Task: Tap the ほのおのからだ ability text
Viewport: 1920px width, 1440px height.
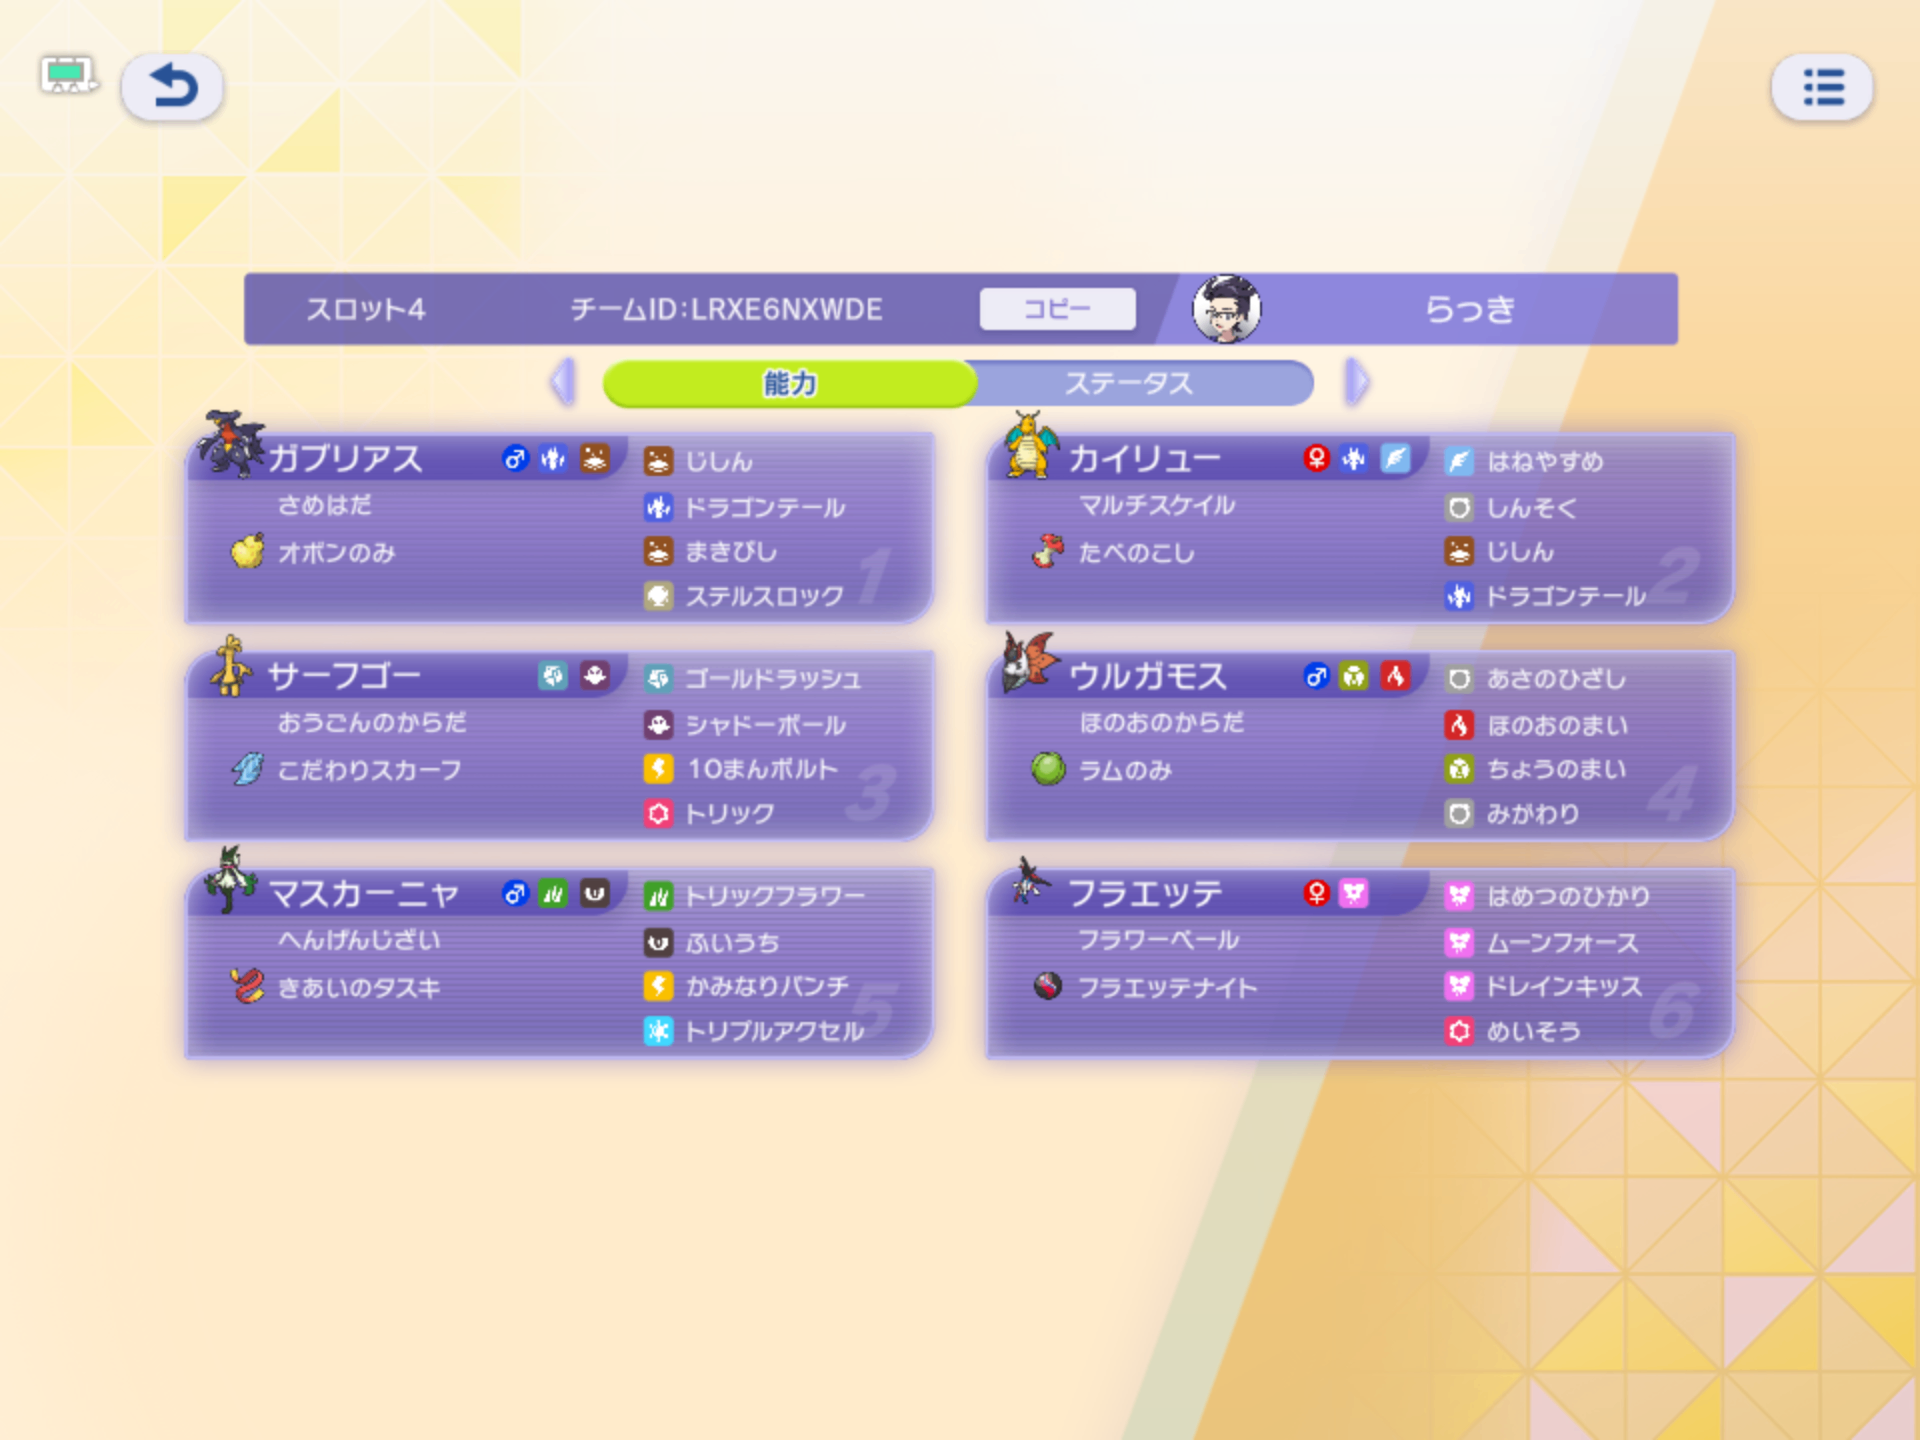Action: point(1162,721)
